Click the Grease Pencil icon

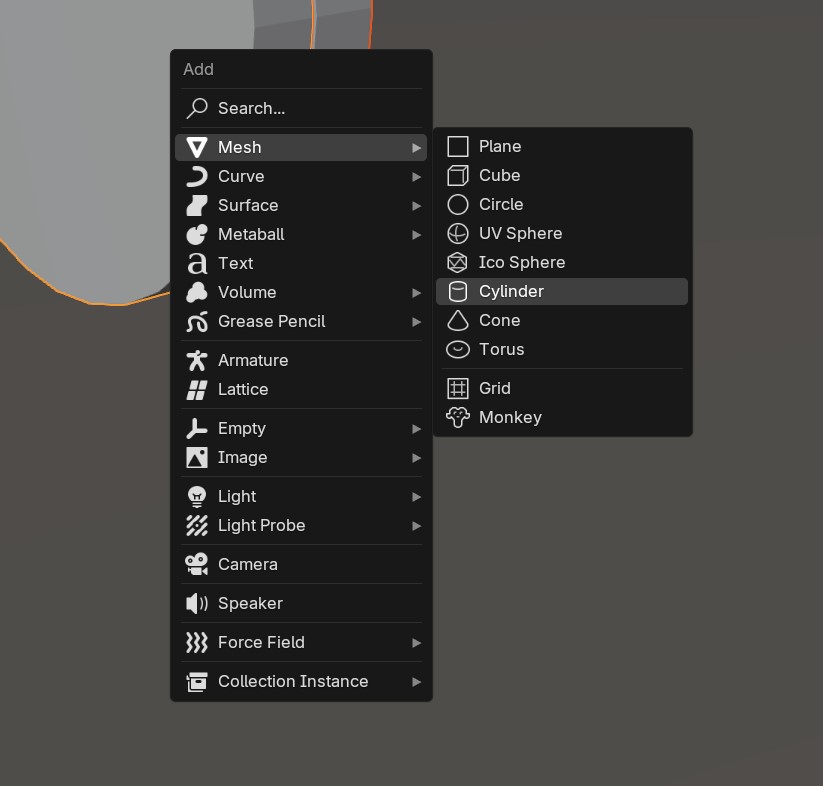click(x=197, y=321)
